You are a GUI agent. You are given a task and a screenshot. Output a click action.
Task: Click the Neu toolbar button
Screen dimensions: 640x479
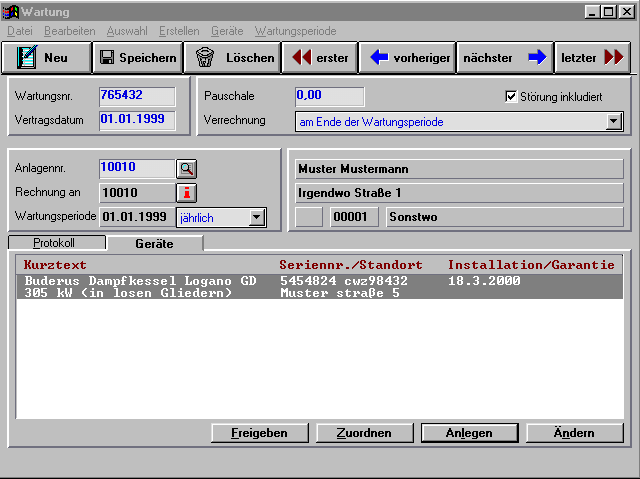pyautogui.click(x=46, y=58)
